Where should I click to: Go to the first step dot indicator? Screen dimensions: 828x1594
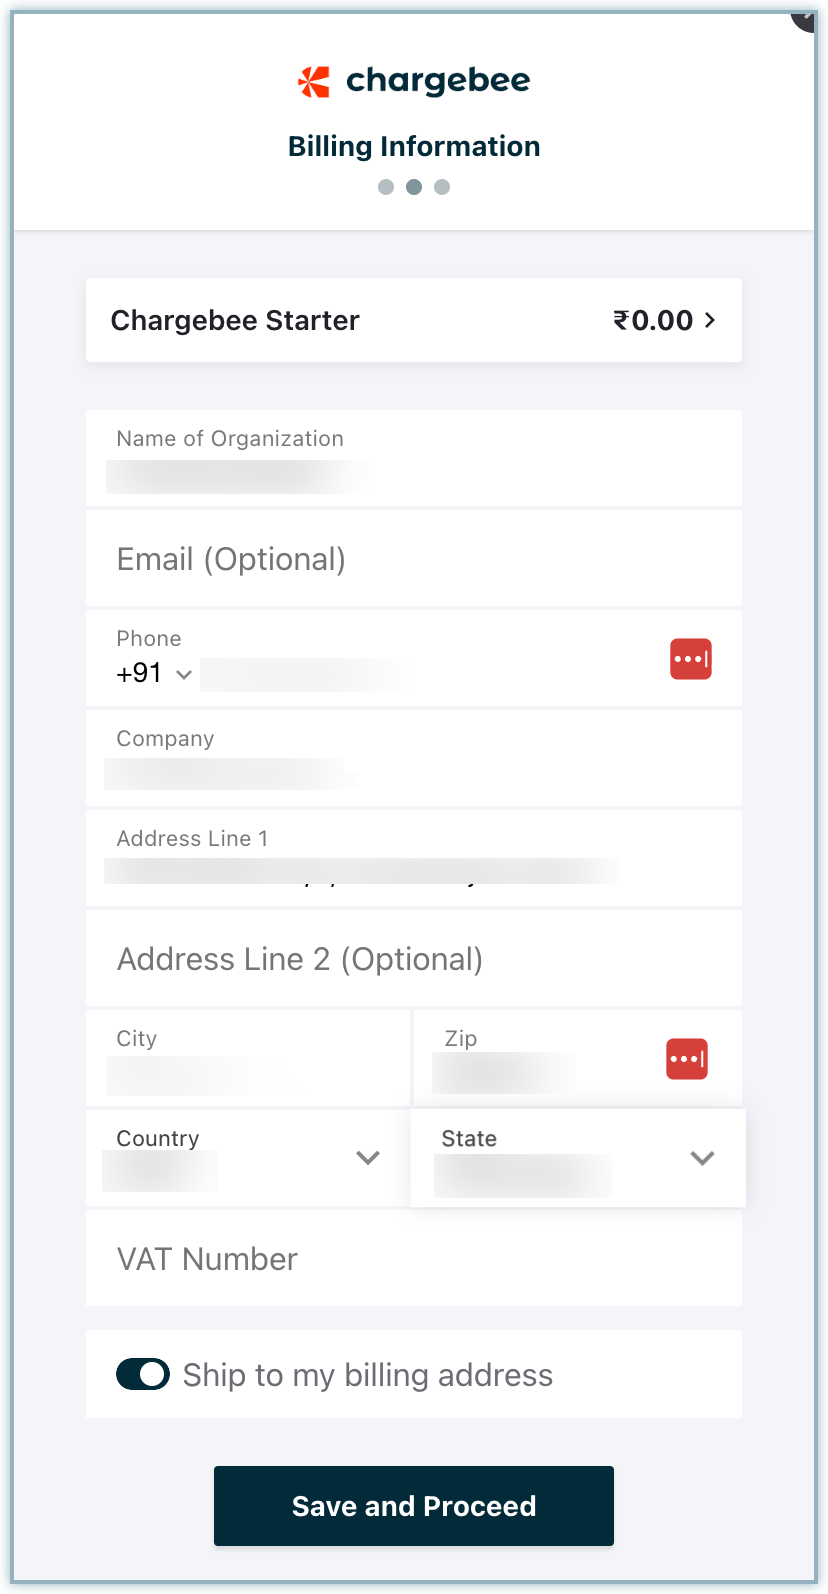(386, 187)
